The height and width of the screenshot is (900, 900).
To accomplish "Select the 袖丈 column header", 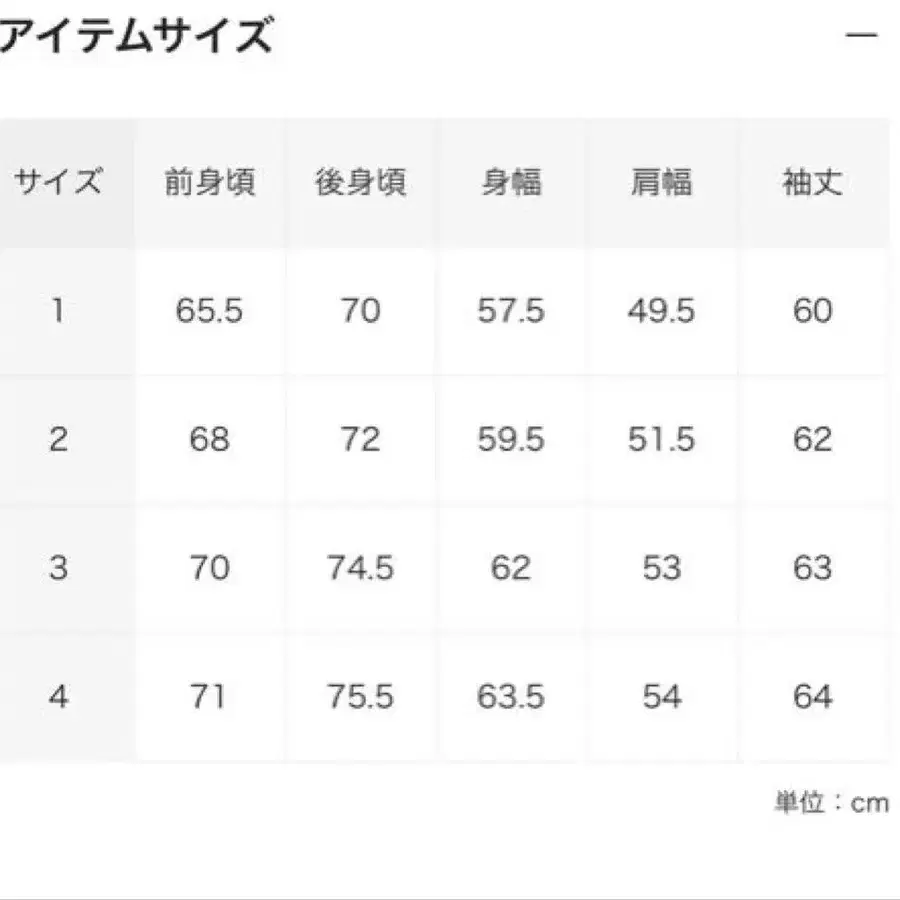I will tap(812, 180).
